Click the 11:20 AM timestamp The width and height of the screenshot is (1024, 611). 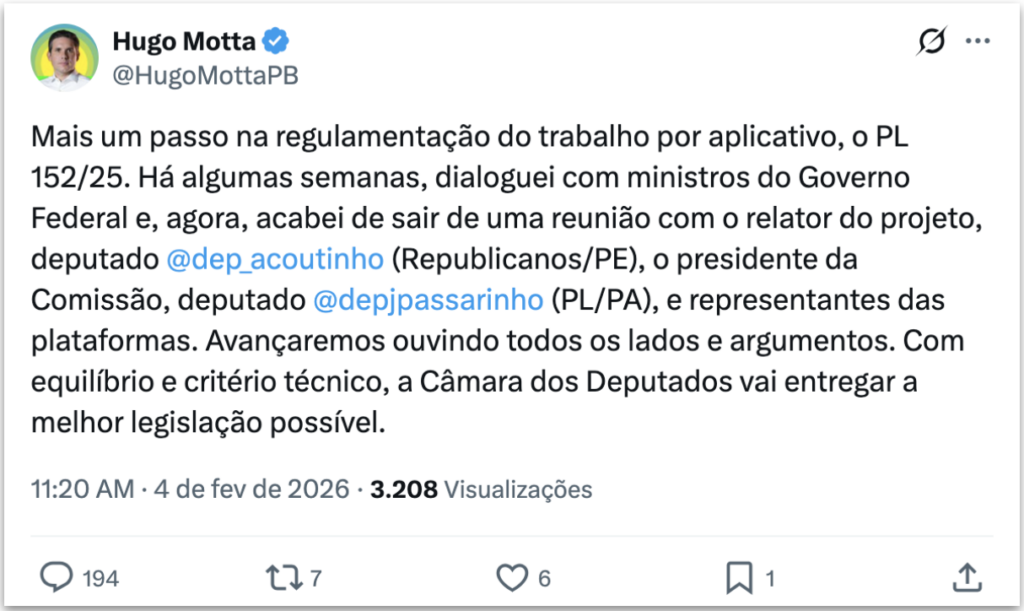point(82,490)
